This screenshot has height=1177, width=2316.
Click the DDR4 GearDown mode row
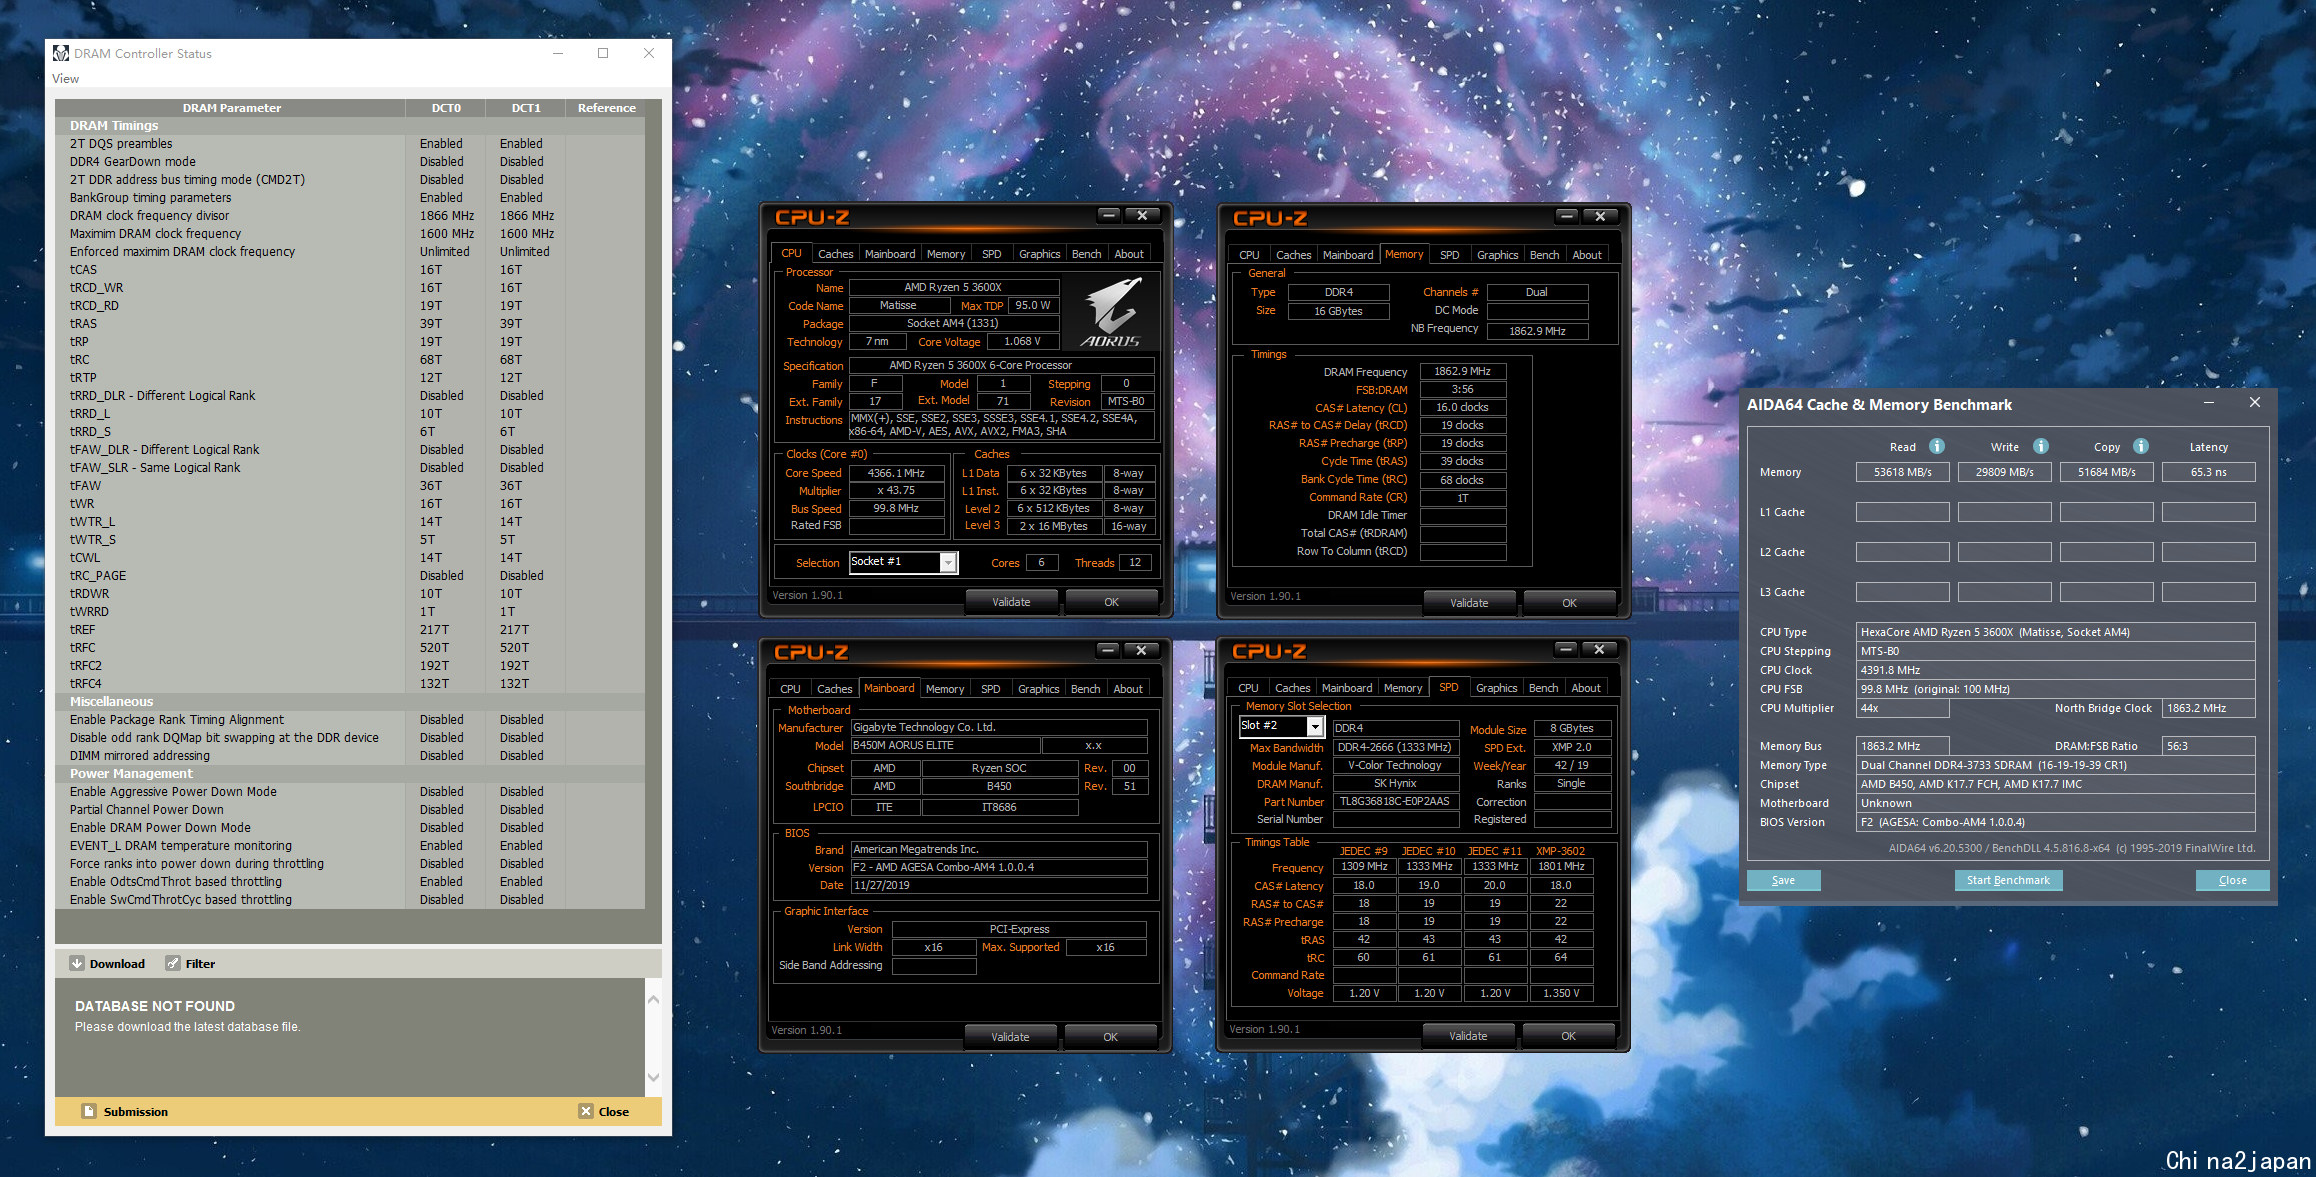[x=350, y=162]
